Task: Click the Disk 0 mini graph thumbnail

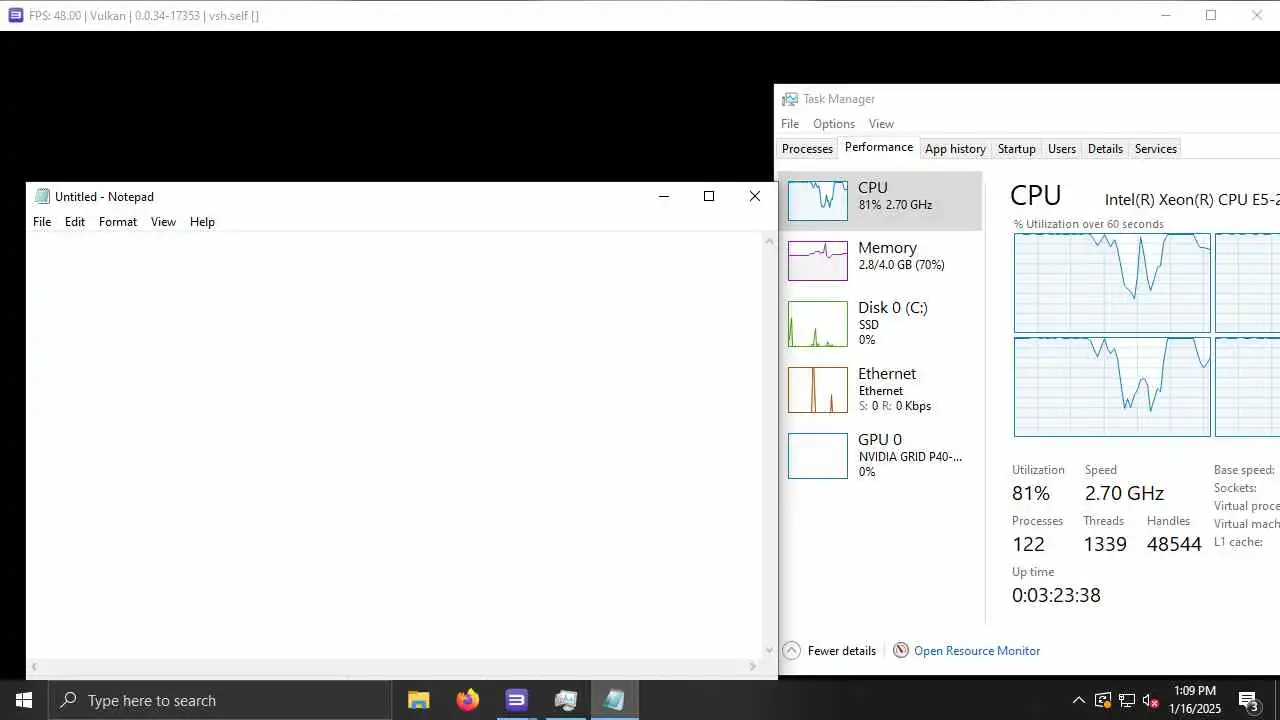Action: (818, 324)
